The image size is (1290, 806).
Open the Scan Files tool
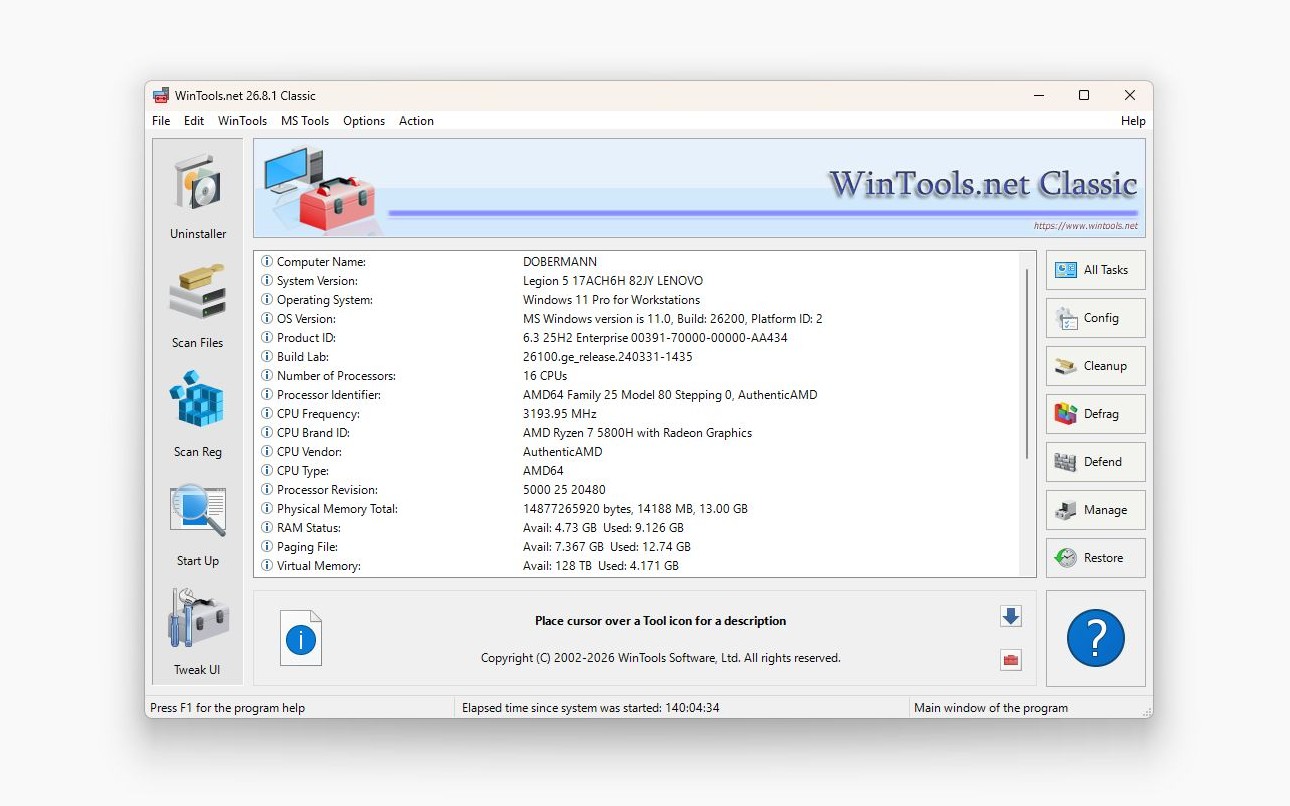(198, 305)
